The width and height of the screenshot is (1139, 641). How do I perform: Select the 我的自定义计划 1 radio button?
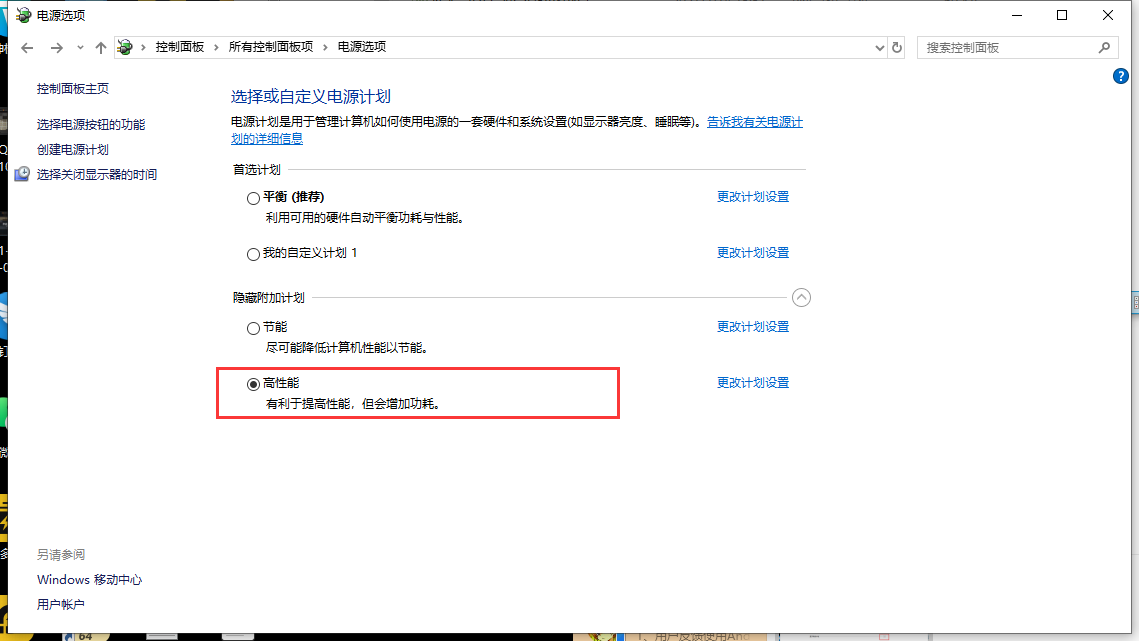(x=253, y=254)
